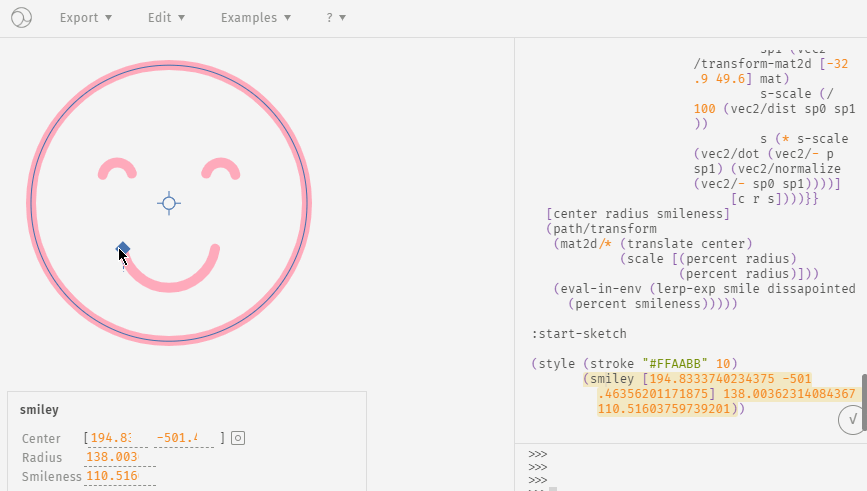The height and width of the screenshot is (491, 867).
Task: Select the Smileness value field
Action: click(120, 476)
